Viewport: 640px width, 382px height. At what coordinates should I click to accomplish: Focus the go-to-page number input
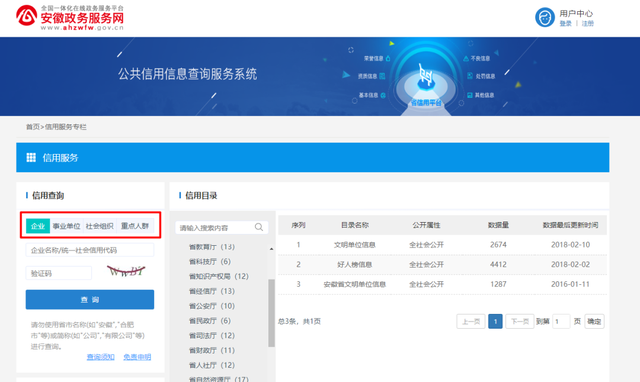pyautogui.click(x=561, y=322)
